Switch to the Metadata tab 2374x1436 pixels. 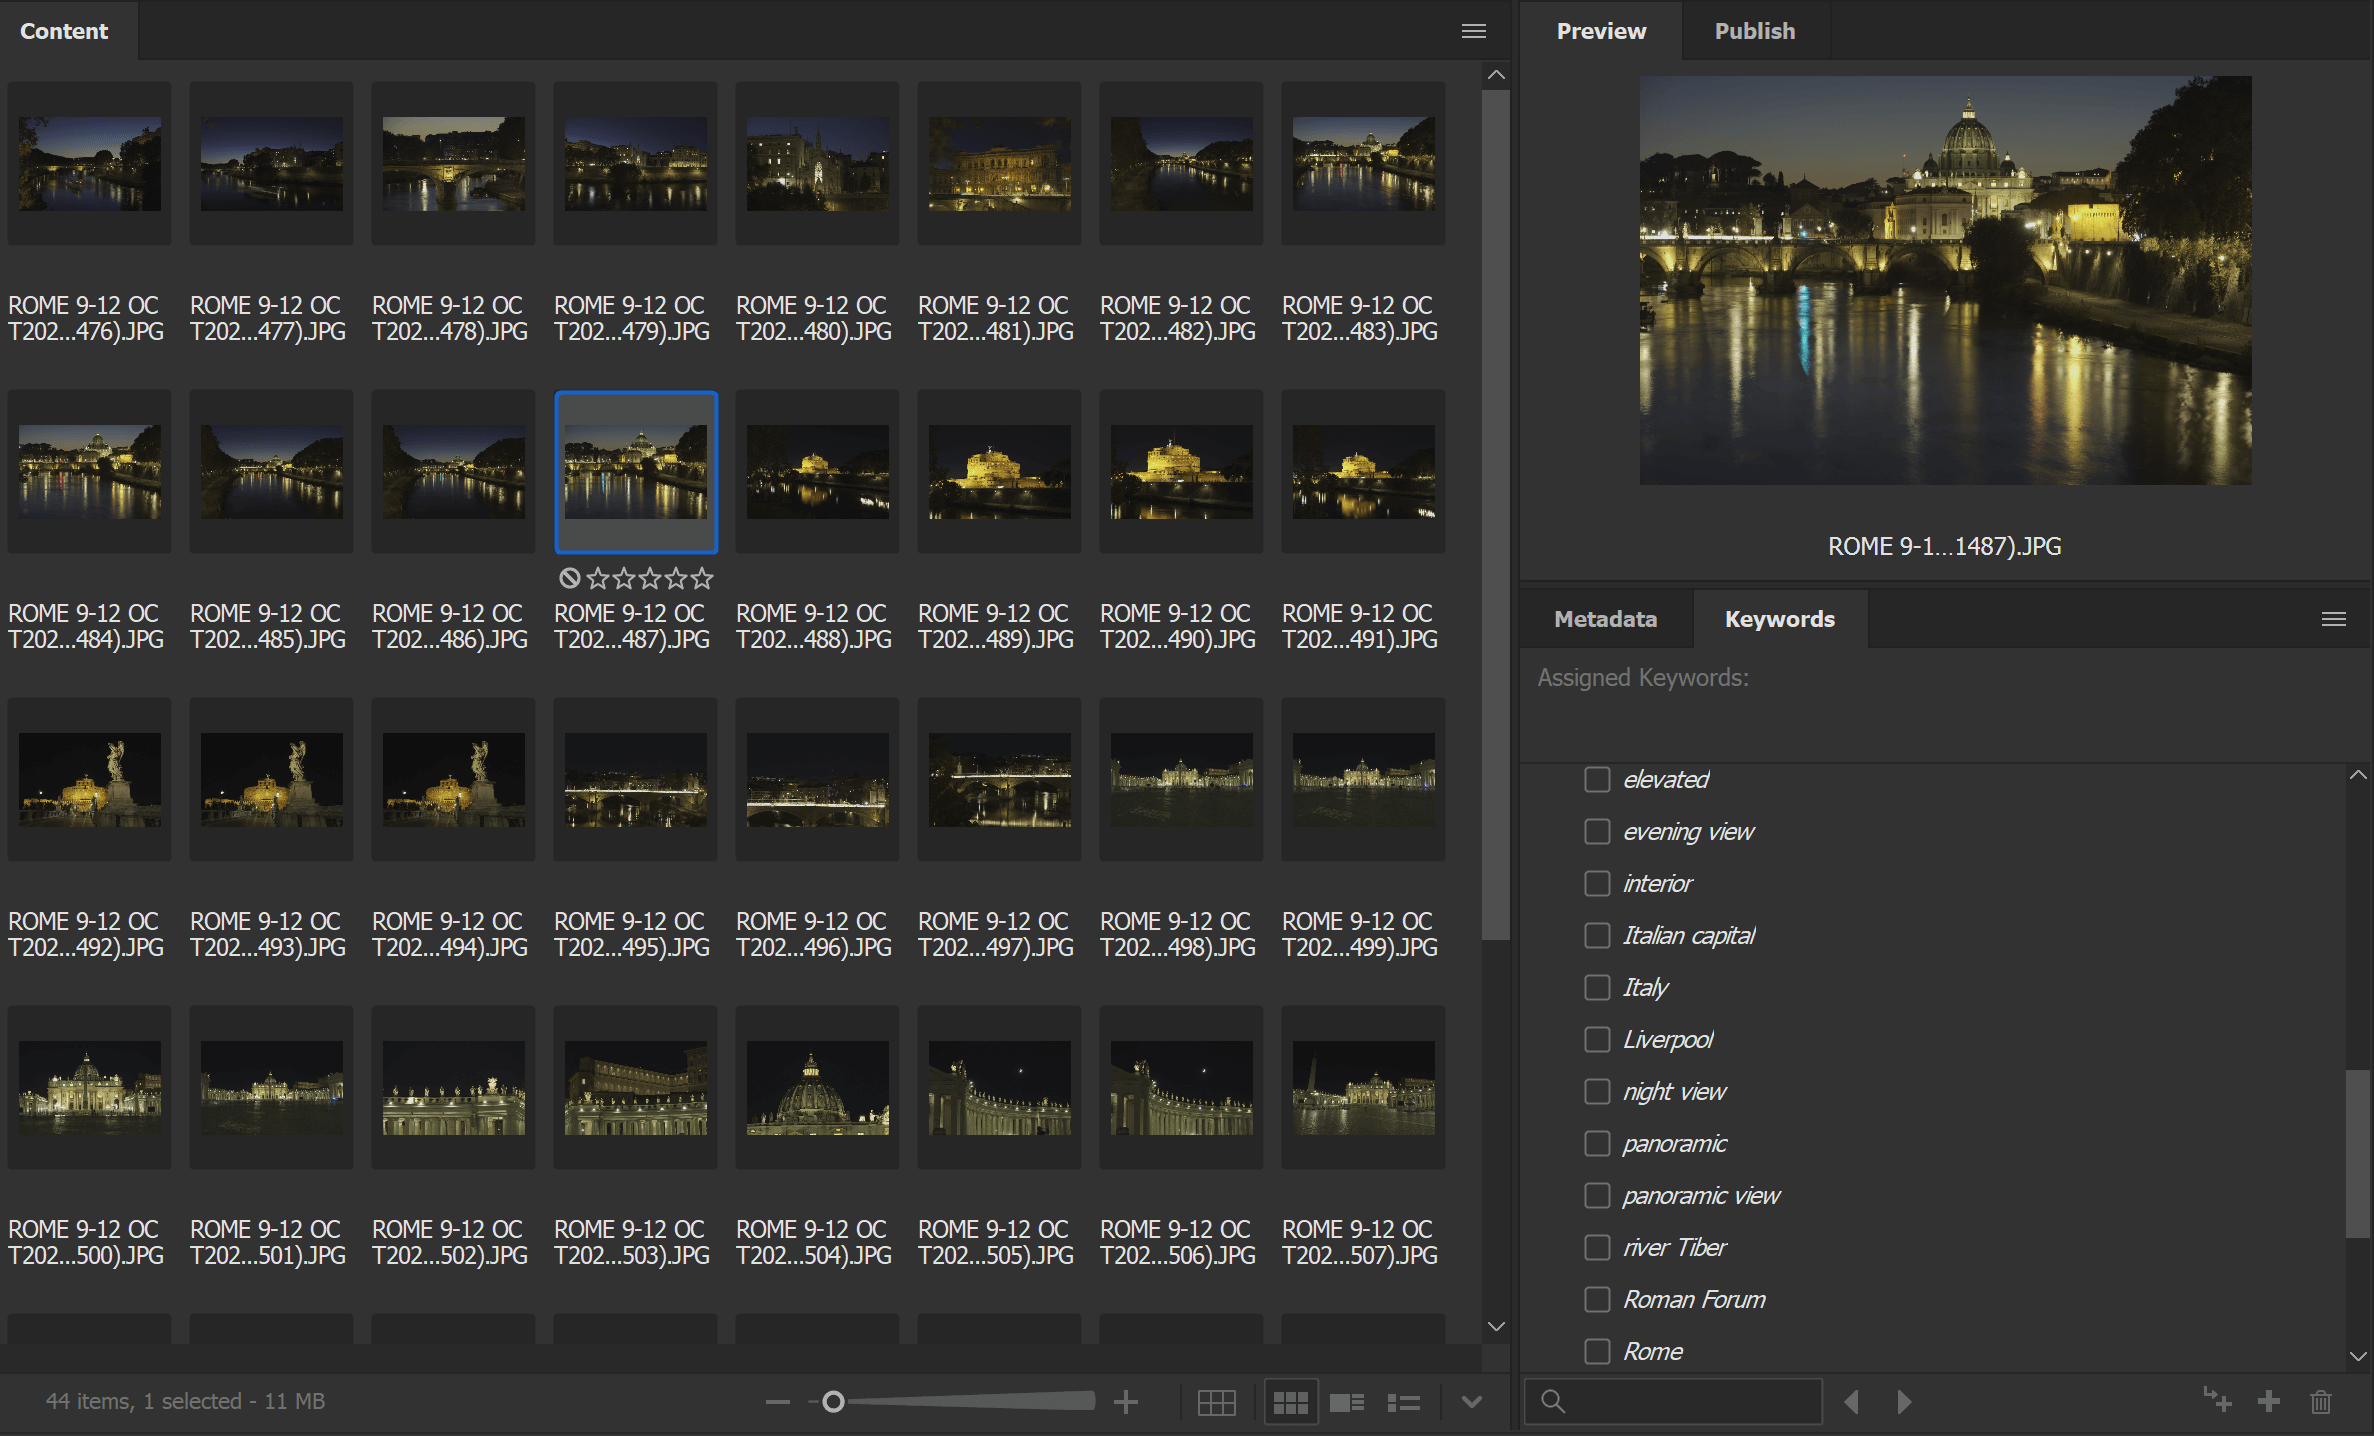[x=1605, y=618]
